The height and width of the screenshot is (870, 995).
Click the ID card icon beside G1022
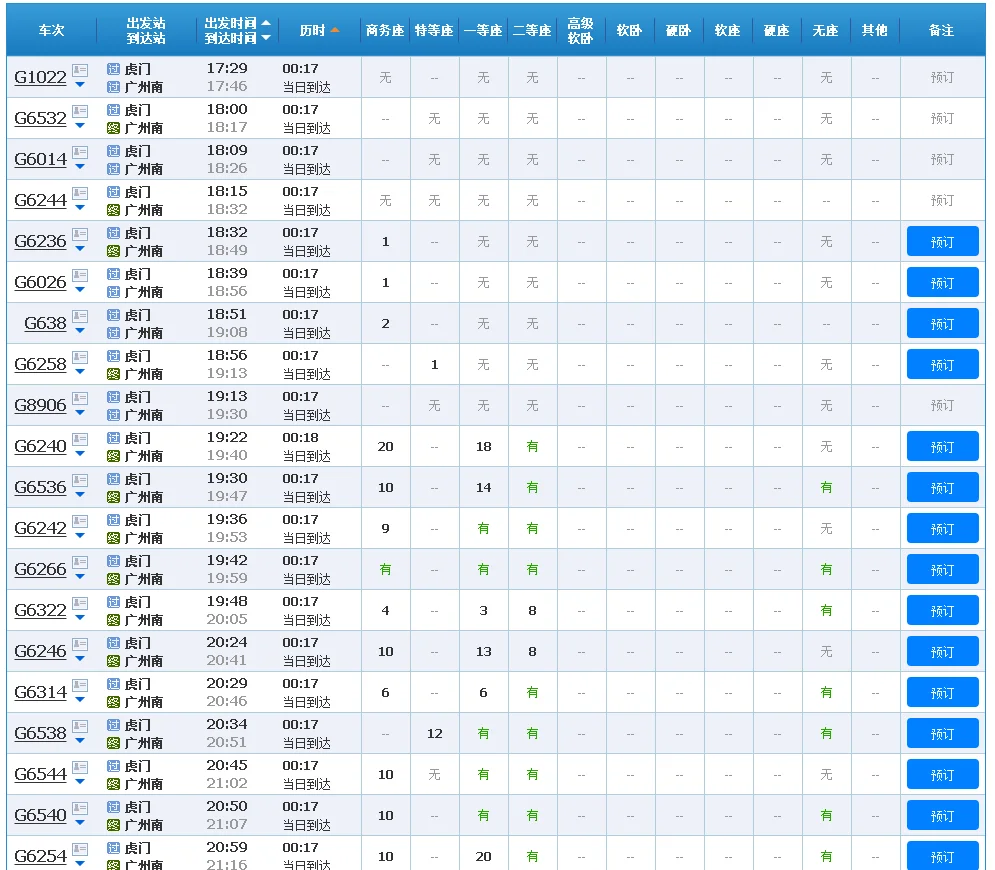click(80, 70)
